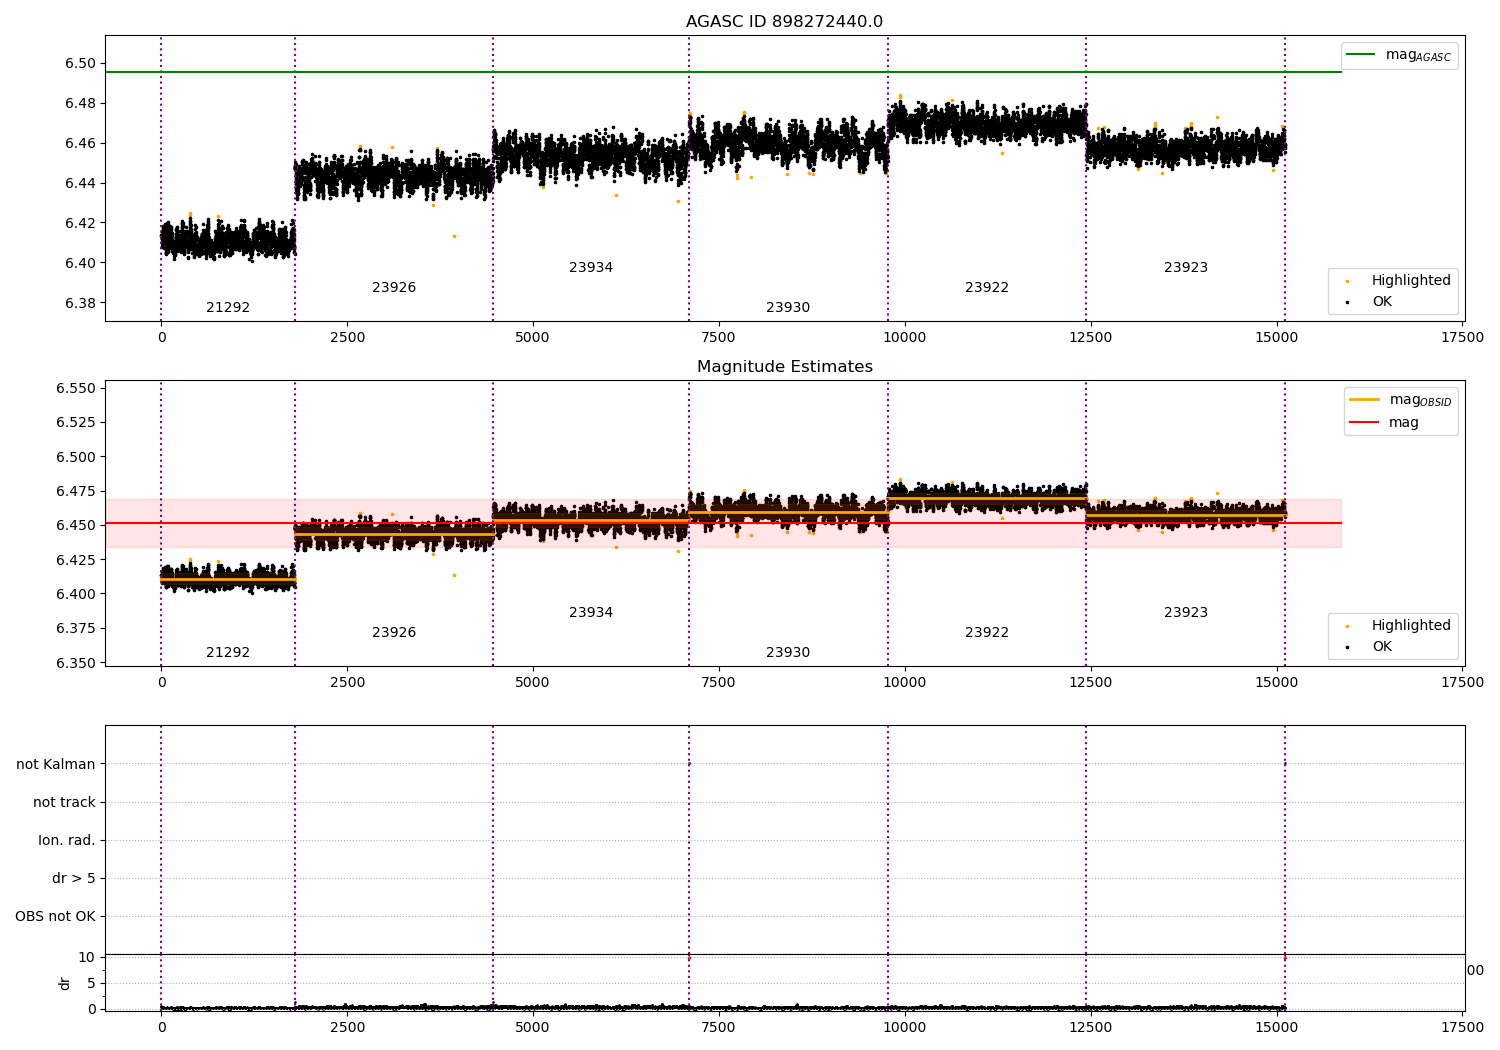Click obsid label 23930 in Magnitude Estimates plot
The height and width of the screenshot is (1050, 1500).
[x=788, y=653]
